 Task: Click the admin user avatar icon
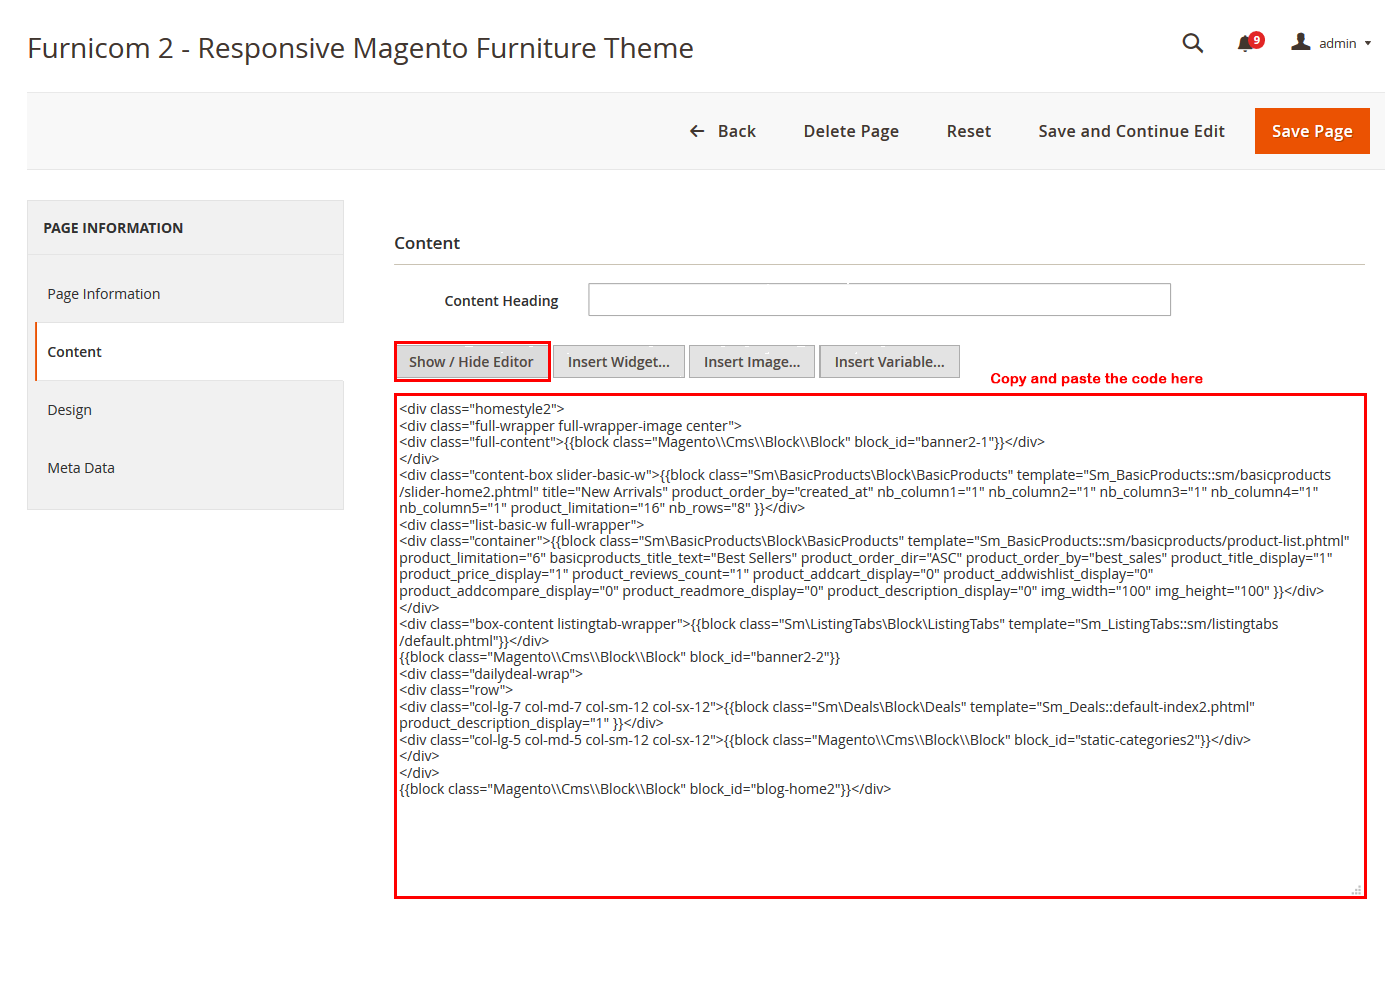pos(1300,42)
